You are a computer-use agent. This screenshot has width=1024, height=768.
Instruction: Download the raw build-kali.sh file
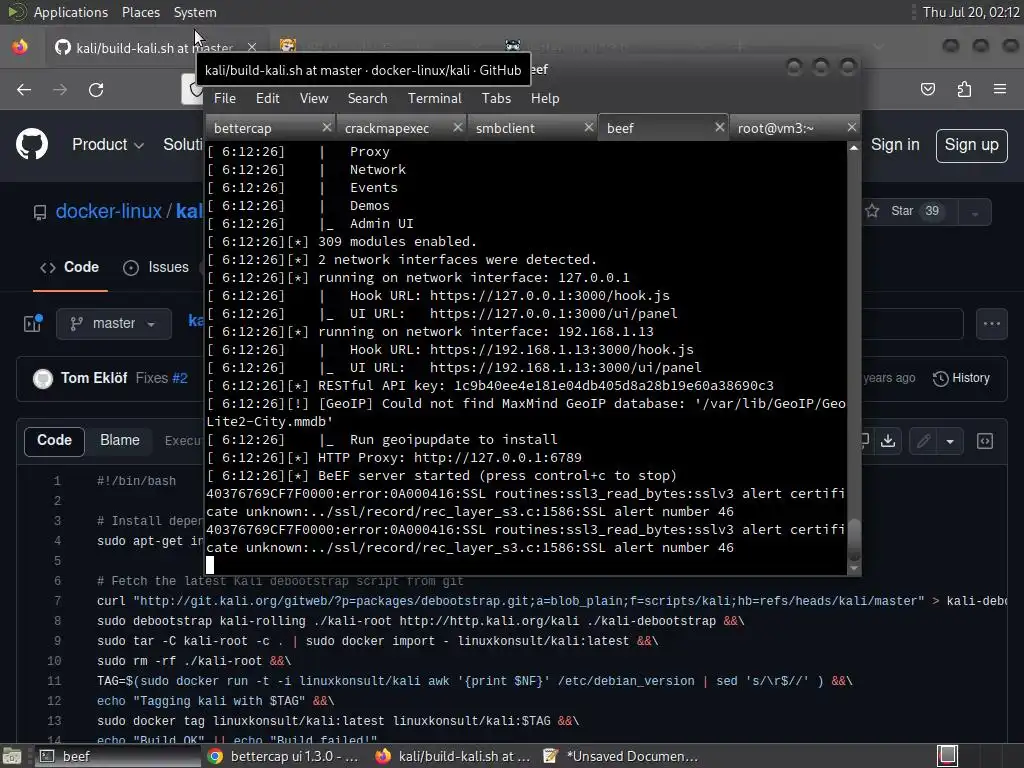coord(888,441)
